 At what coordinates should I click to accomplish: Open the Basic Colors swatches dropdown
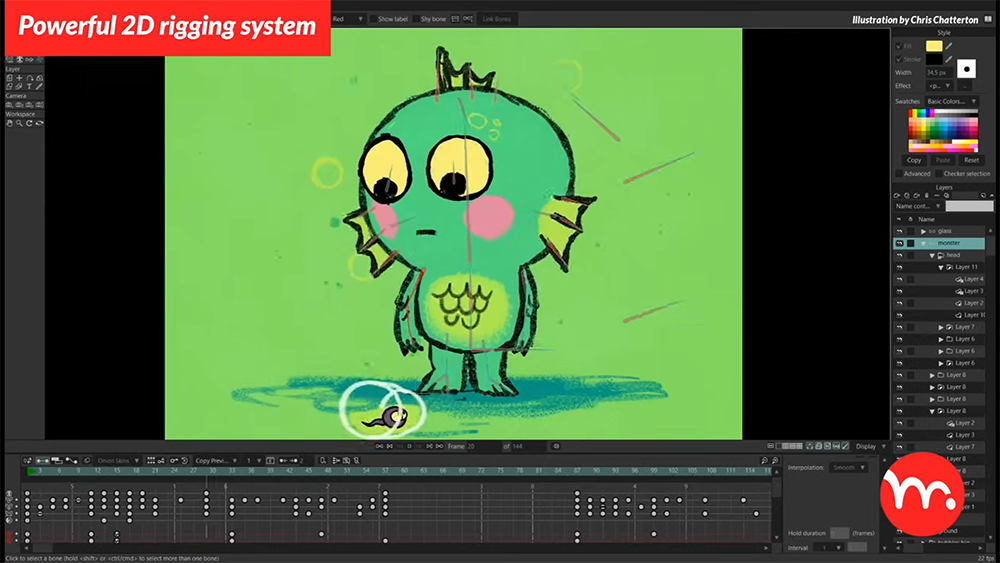[x=952, y=101]
